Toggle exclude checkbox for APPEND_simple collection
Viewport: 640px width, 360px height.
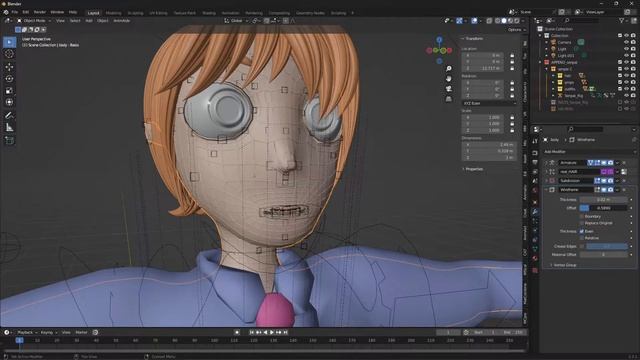pyautogui.click(x=620, y=62)
